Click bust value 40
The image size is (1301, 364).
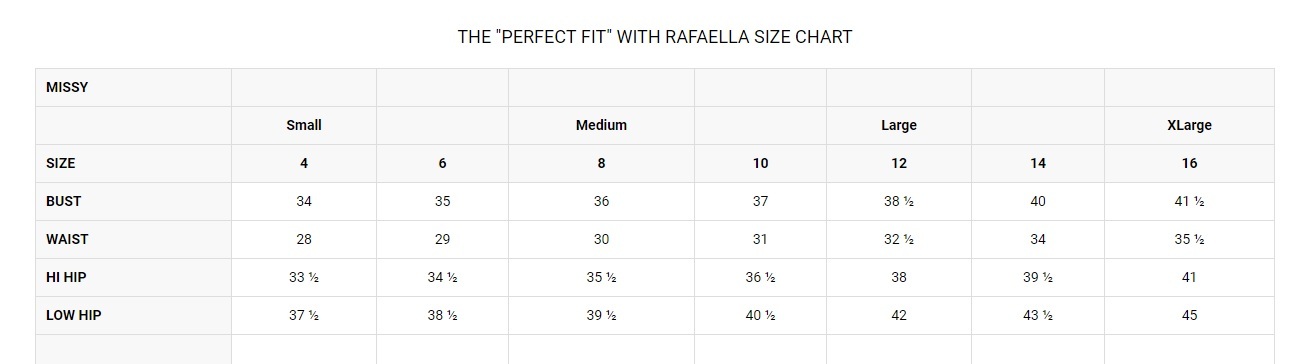pos(1038,201)
